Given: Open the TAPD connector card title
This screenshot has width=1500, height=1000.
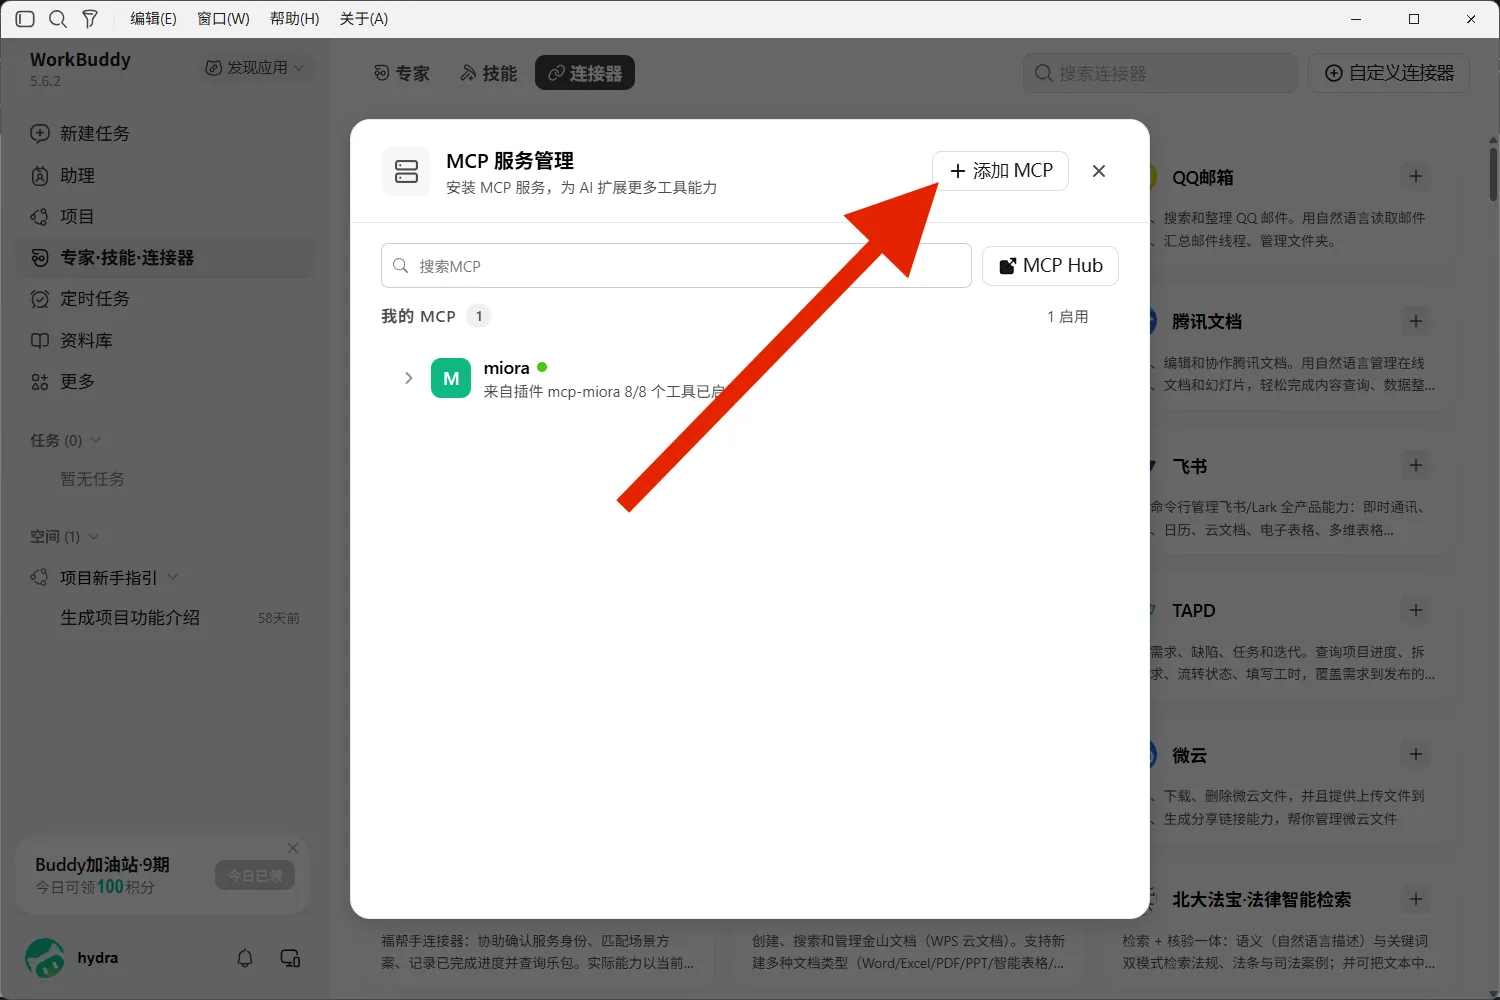Looking at the screenshot, I should pyautogui.click(x=1194, y=611).
